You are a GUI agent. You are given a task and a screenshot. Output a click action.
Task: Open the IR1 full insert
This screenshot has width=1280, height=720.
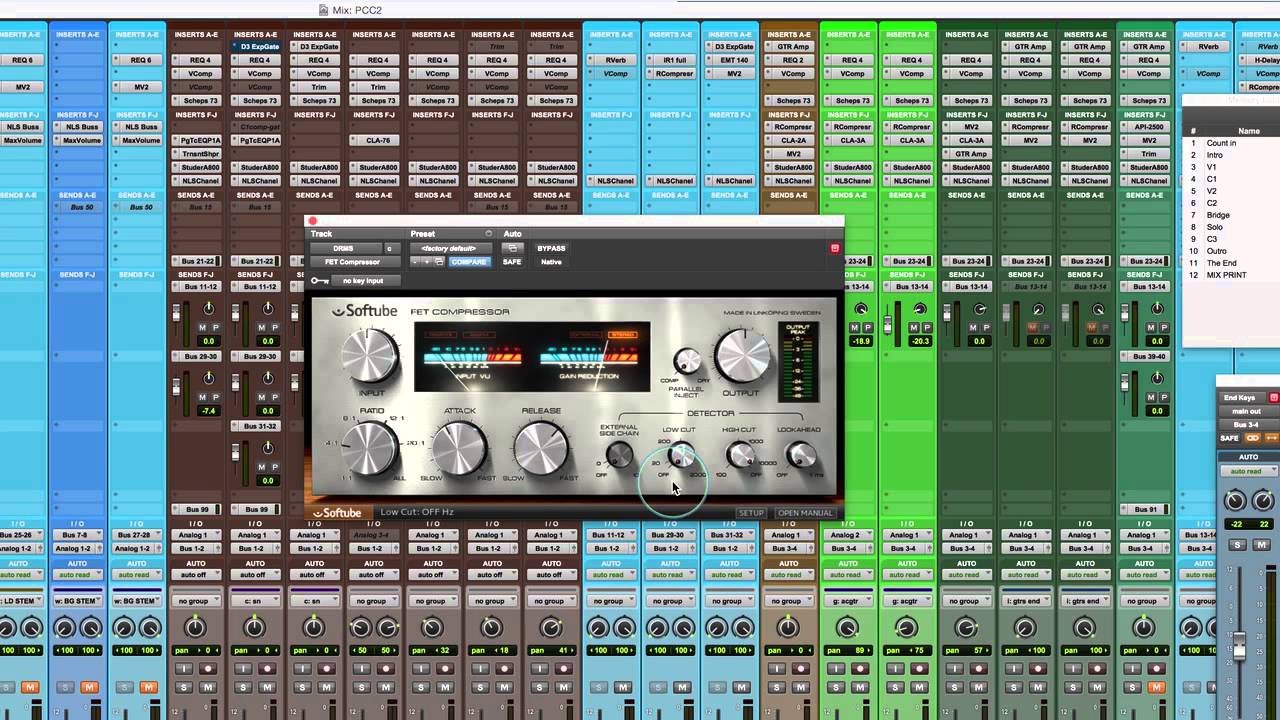675,60
